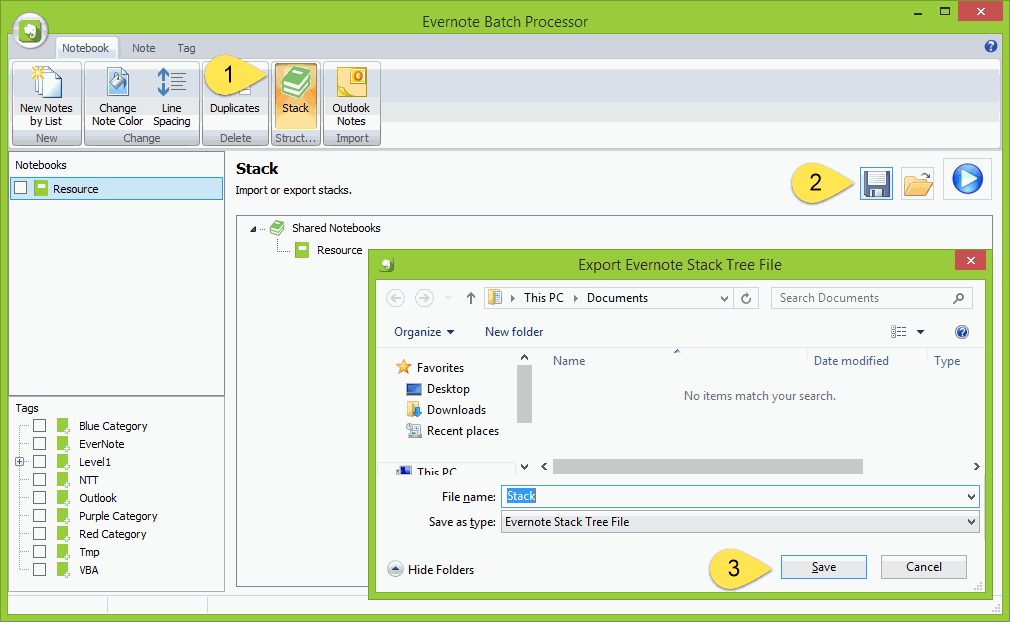Check the Outlook tag checkbox
1010x622 pixels.
click(39, 498)
